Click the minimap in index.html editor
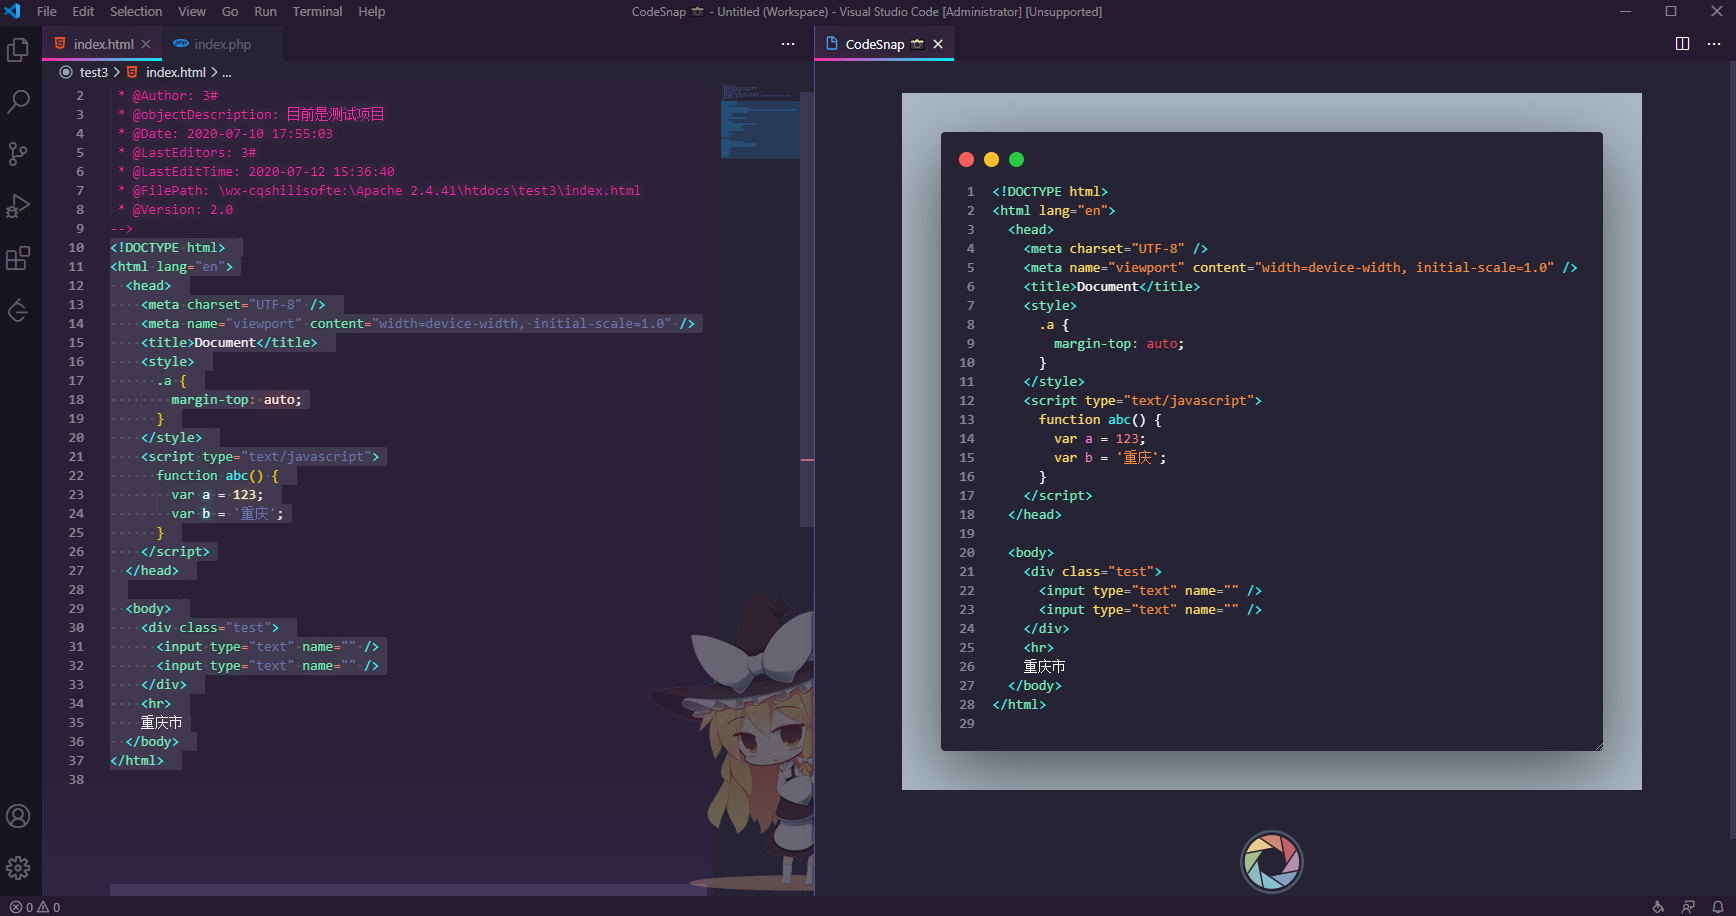Viewport: 1736px width, 916px height. [x=759, y=122]
